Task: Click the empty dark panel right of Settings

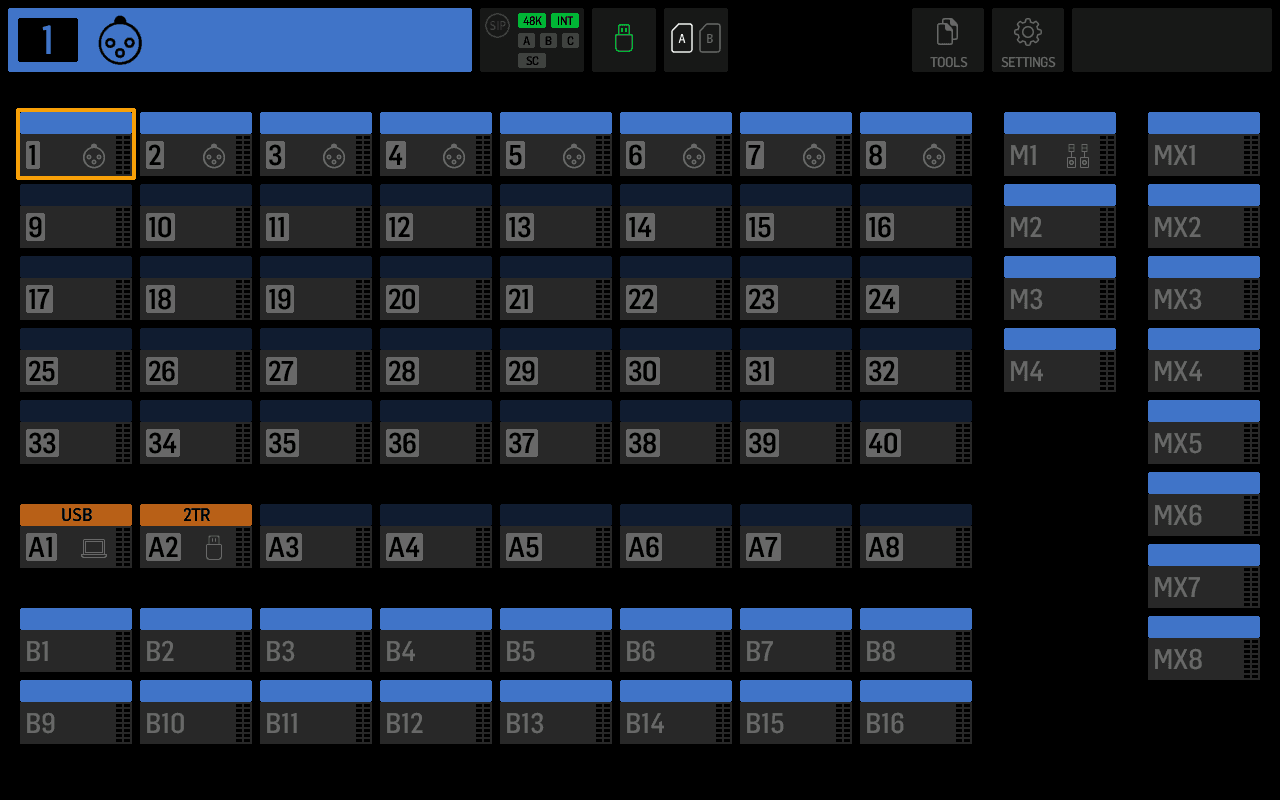Action: (1172, 40)
